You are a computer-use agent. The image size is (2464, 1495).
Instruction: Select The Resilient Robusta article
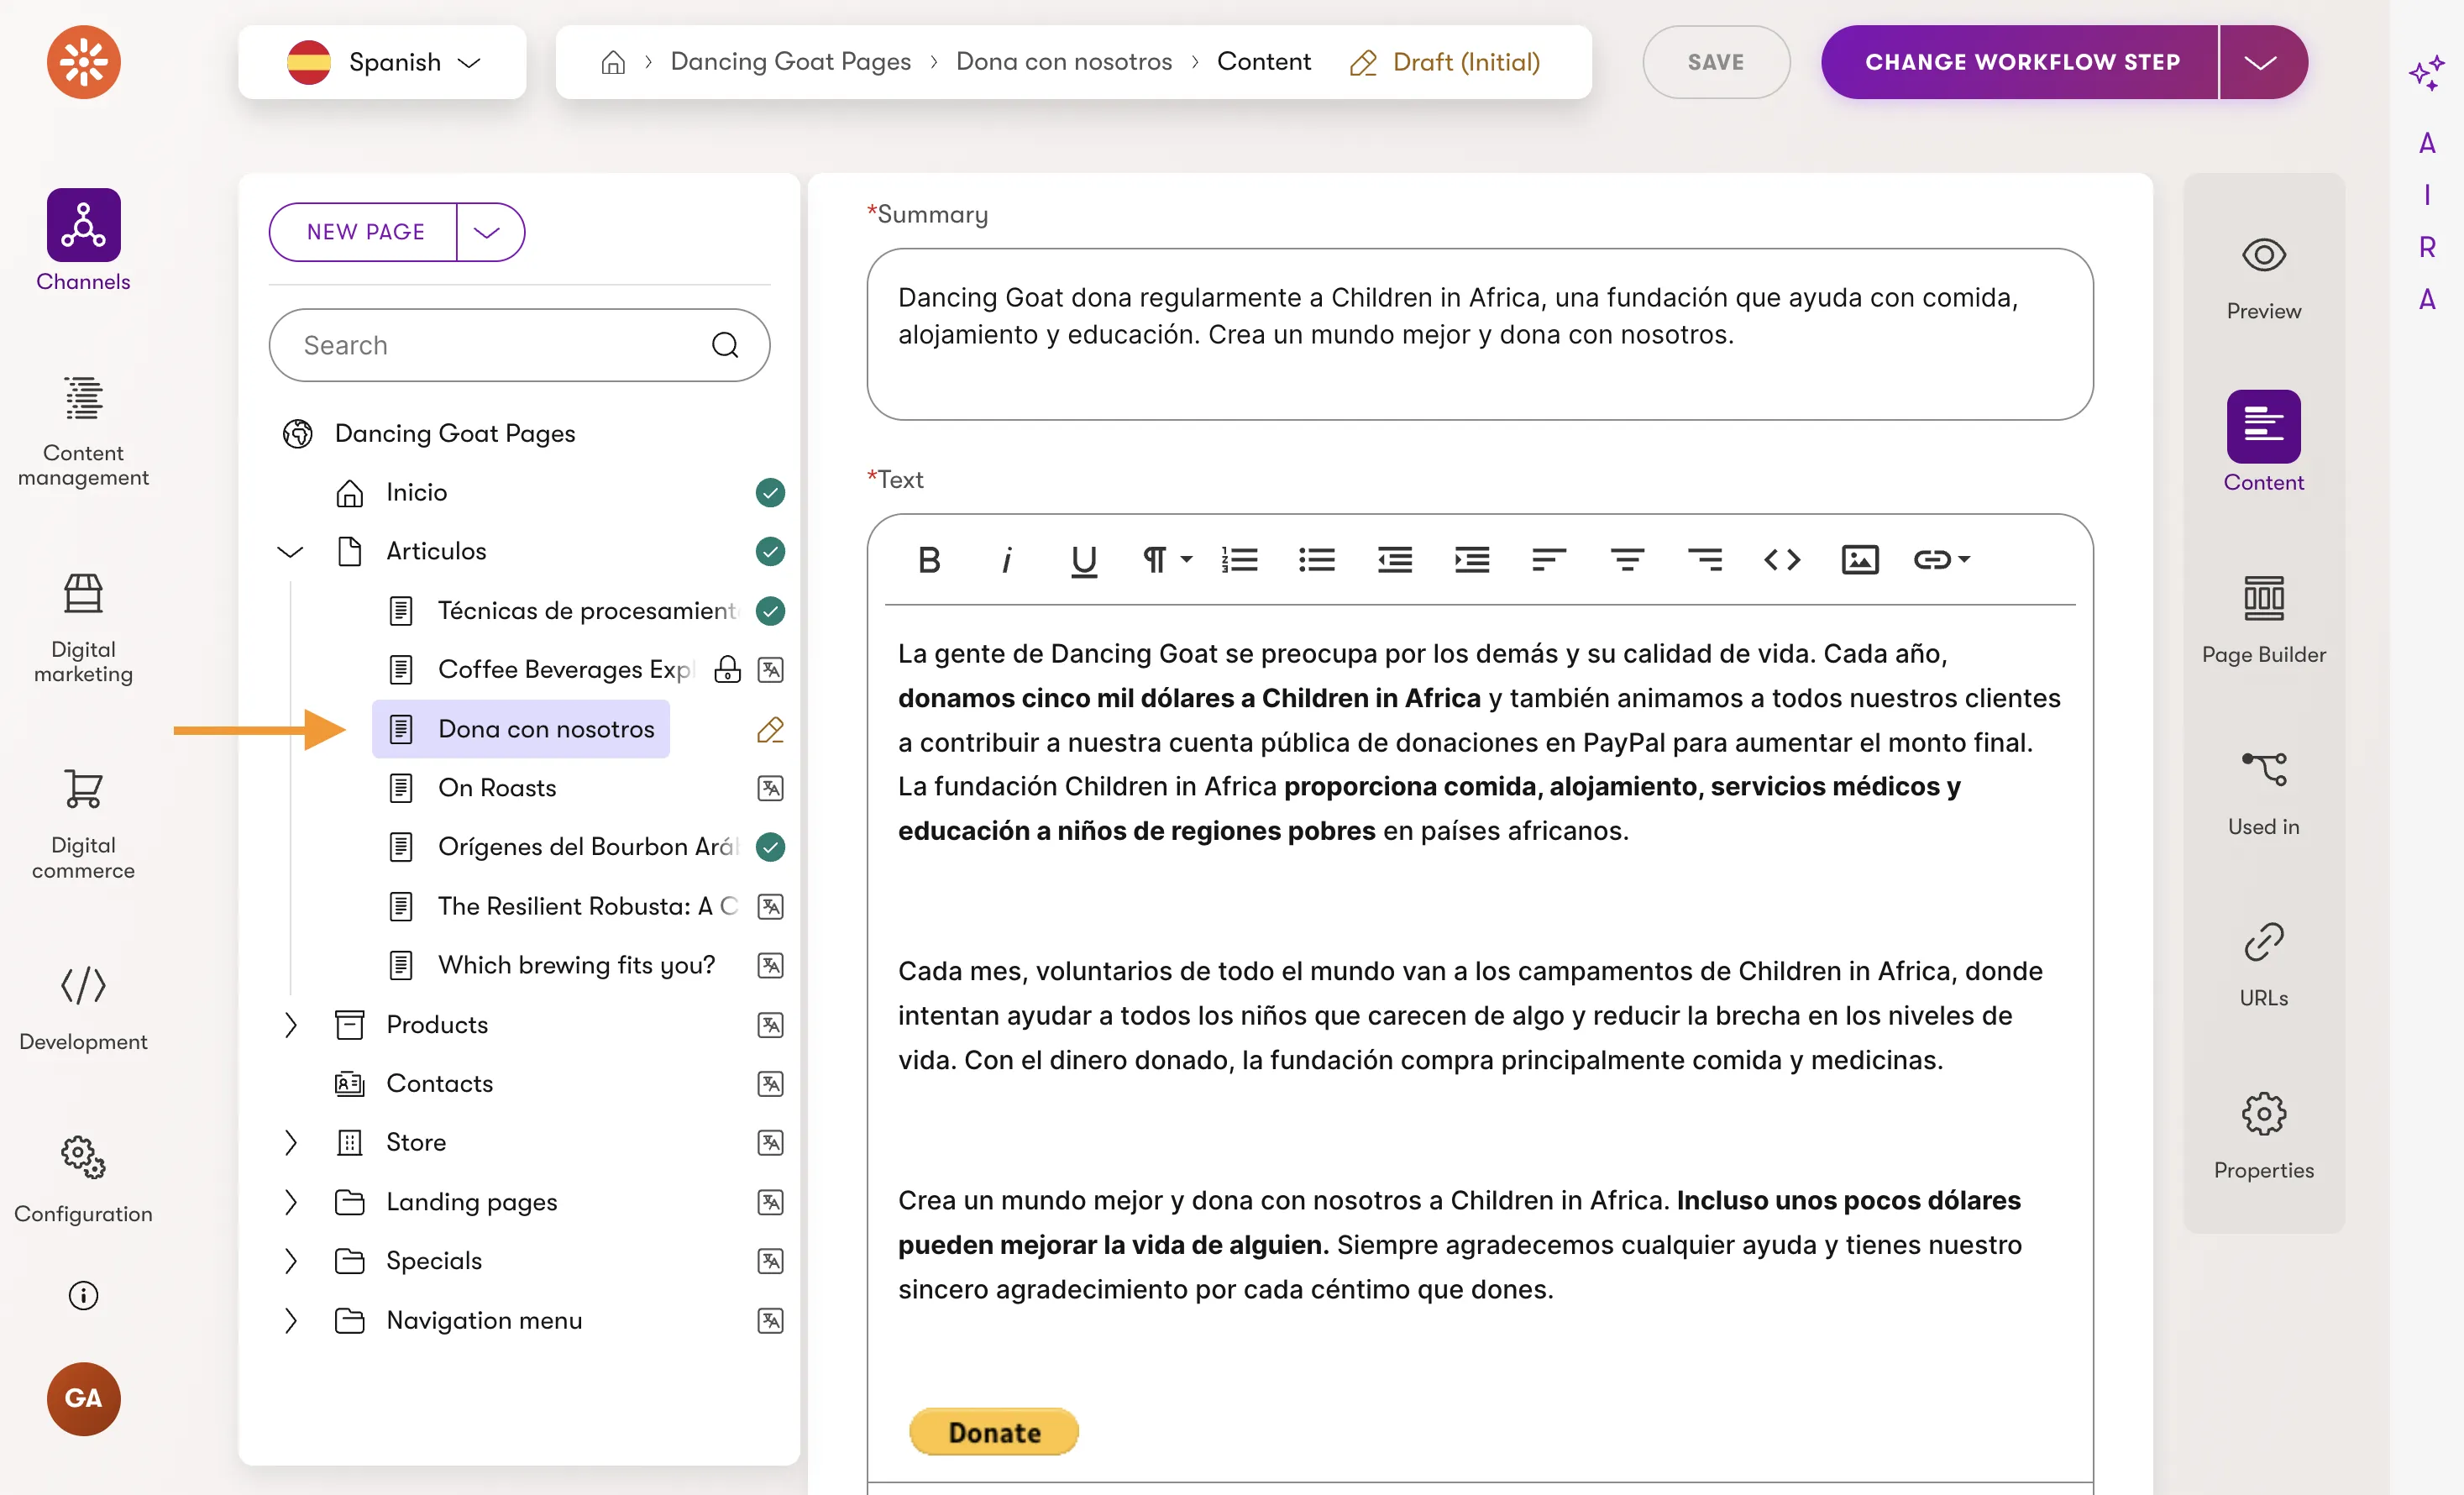(586, 906)
